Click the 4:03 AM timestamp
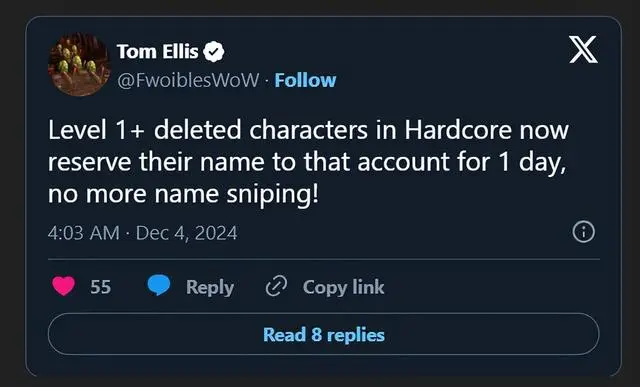 [x=84, y=233]
